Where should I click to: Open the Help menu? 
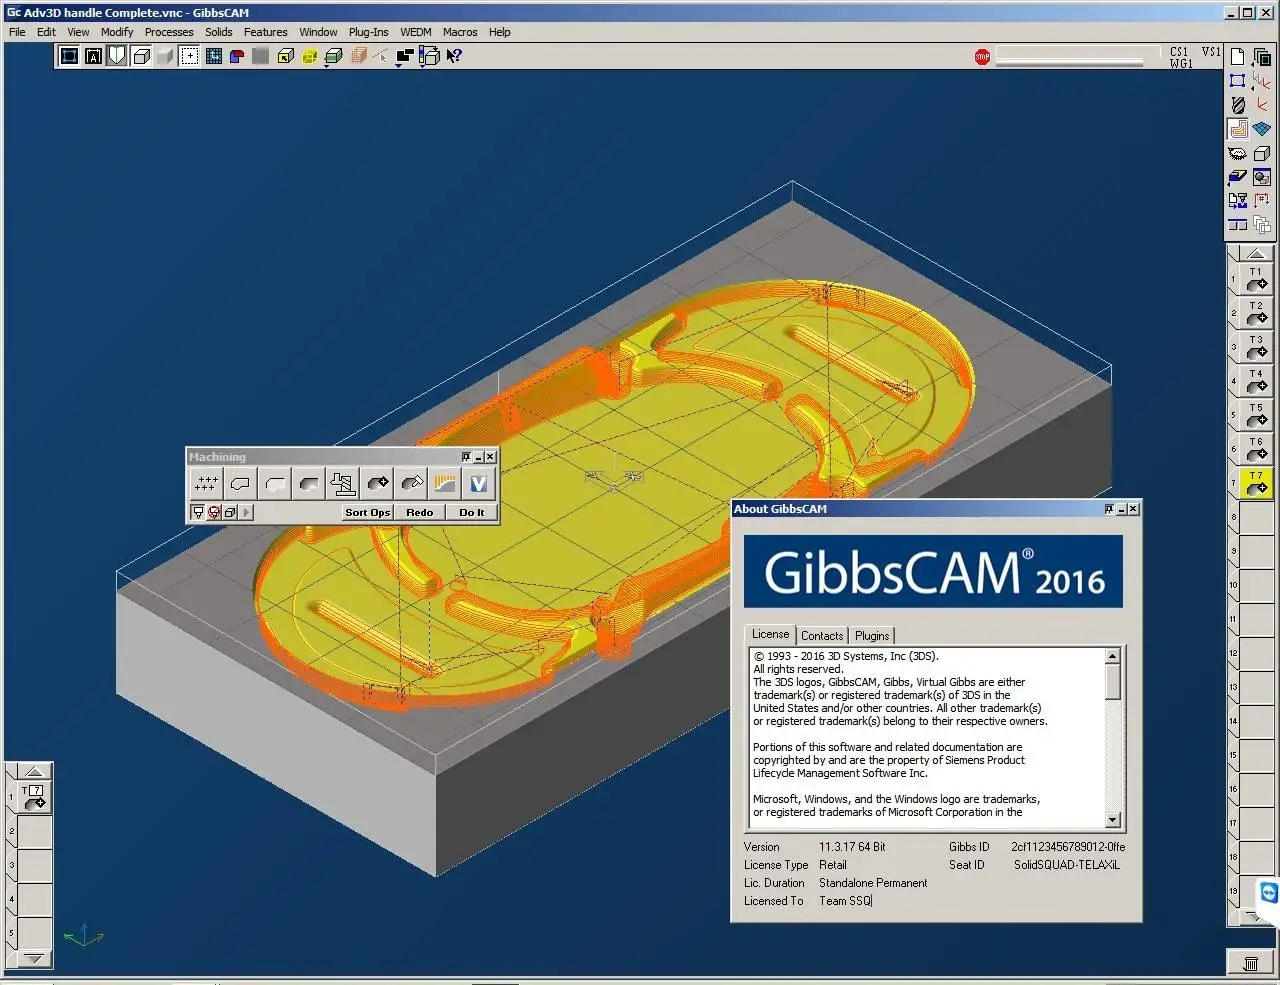500,32
